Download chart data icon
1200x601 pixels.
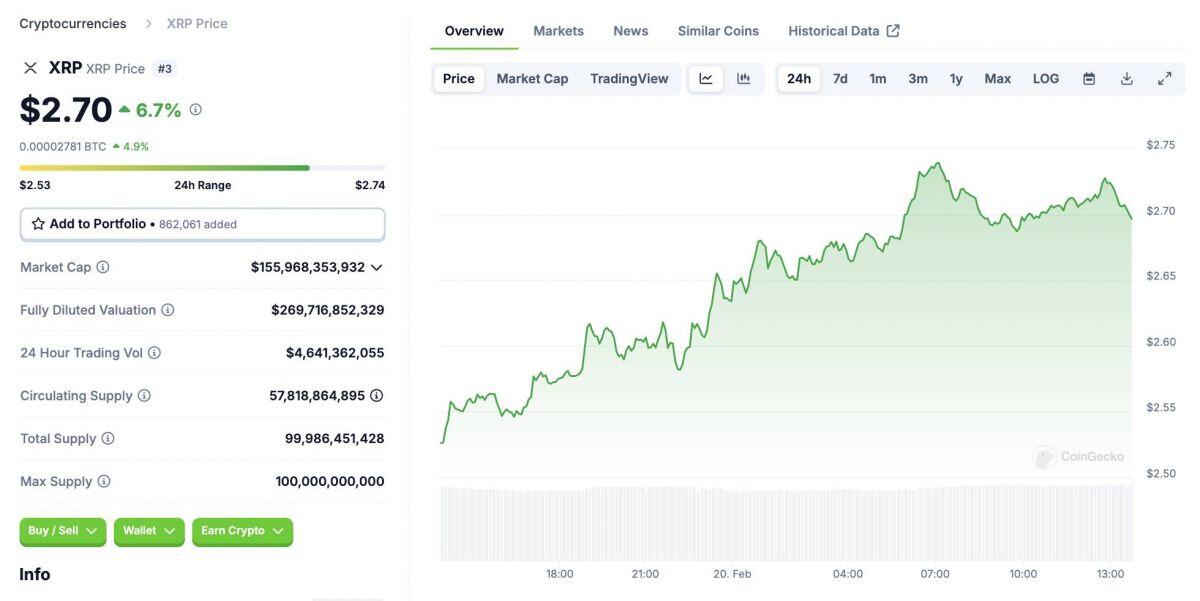pyautogui.click(x=1127, y=79)
